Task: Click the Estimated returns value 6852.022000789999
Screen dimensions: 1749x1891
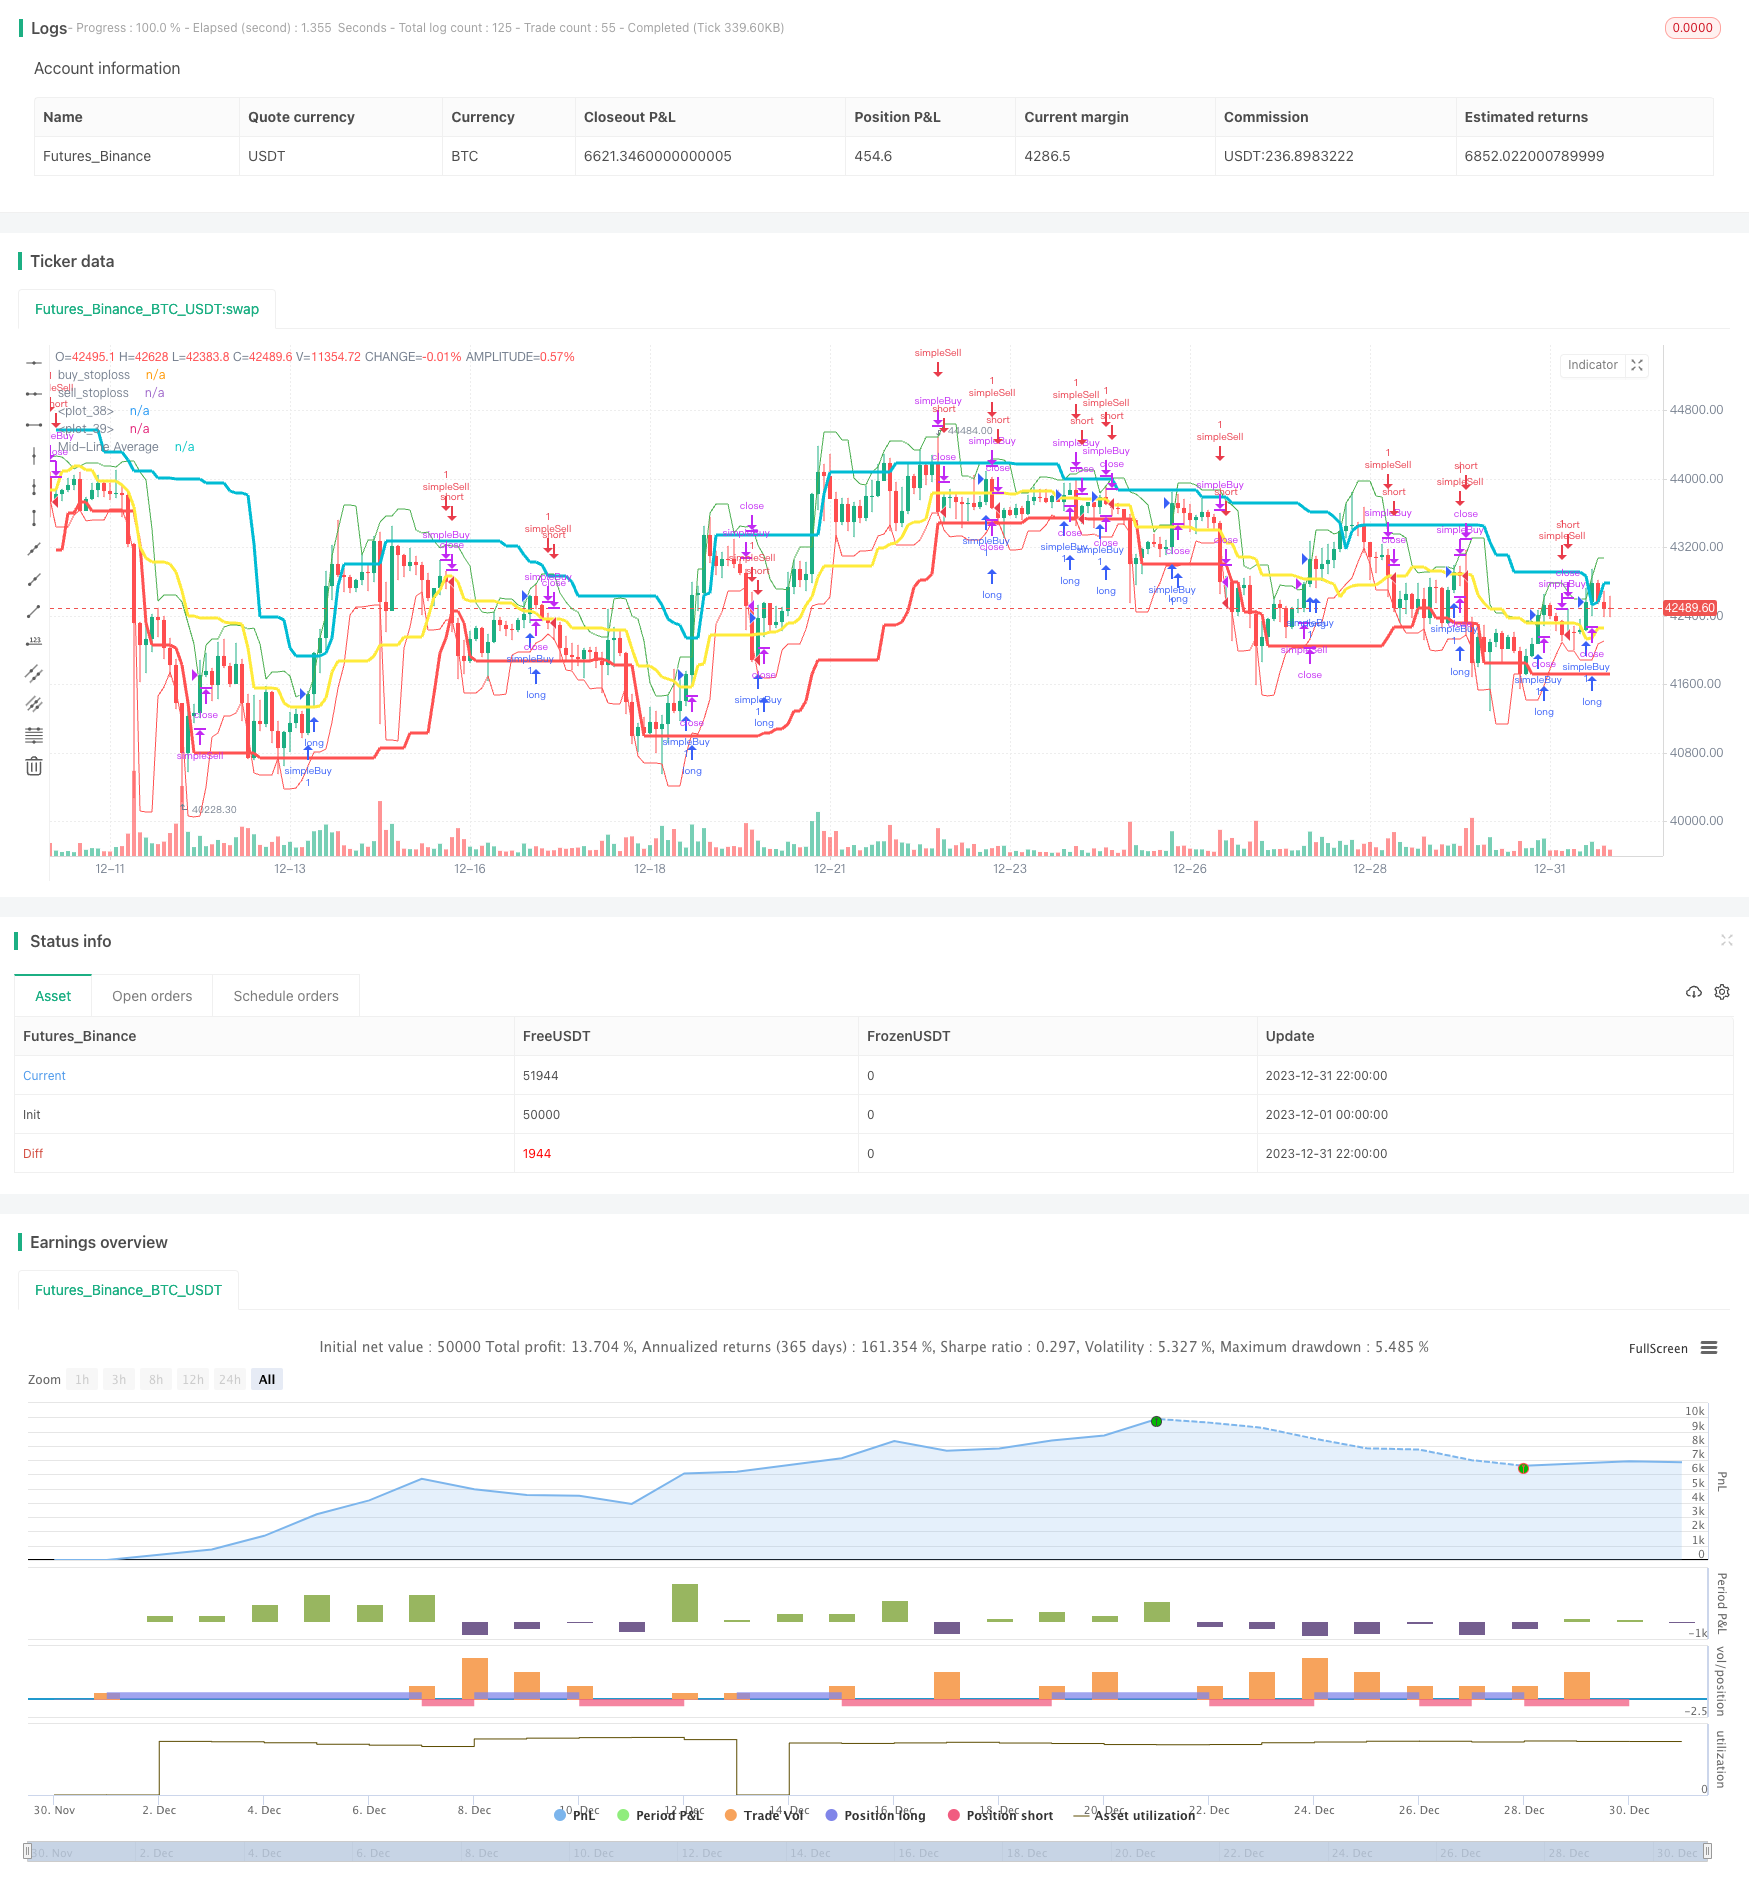Action: click(1534, 156)
